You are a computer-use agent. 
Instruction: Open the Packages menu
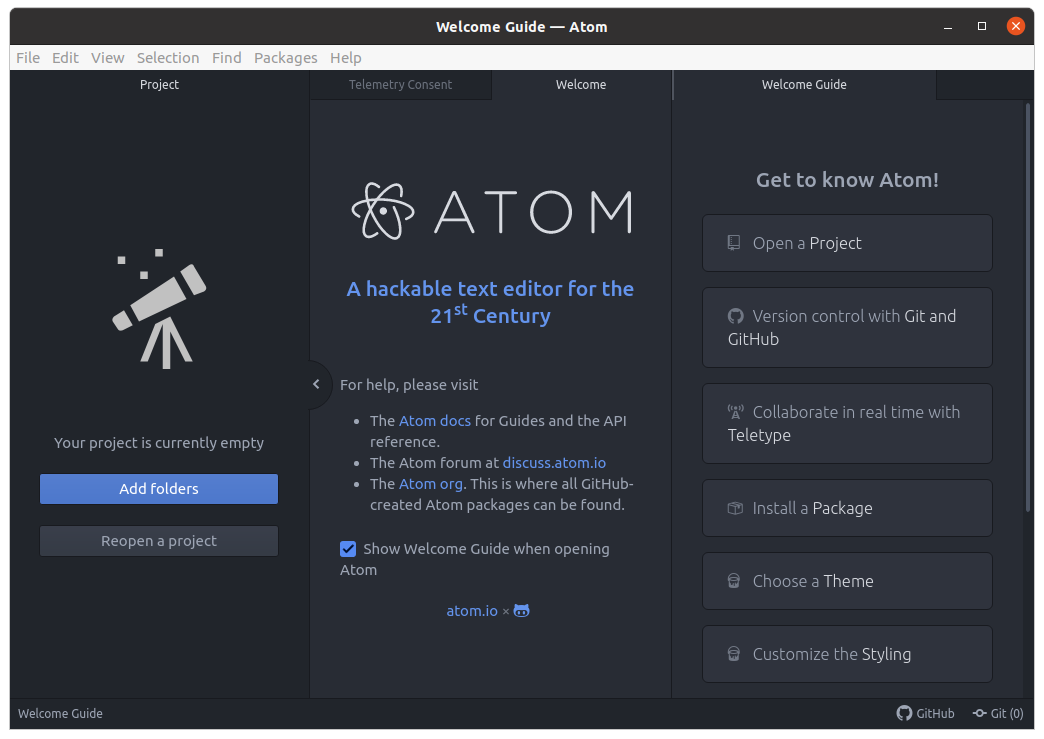pyautogui.click(x=286, y=58)
